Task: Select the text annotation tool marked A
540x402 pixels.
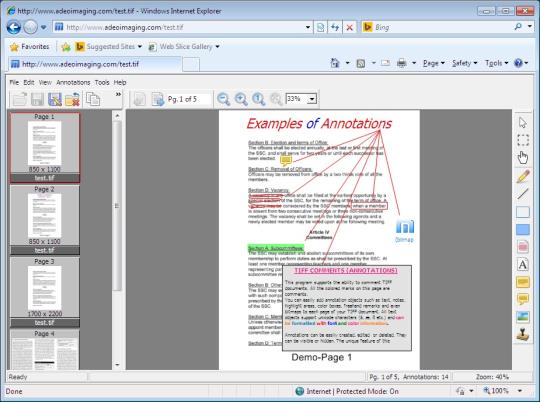Action: click(x=523, y=265)
